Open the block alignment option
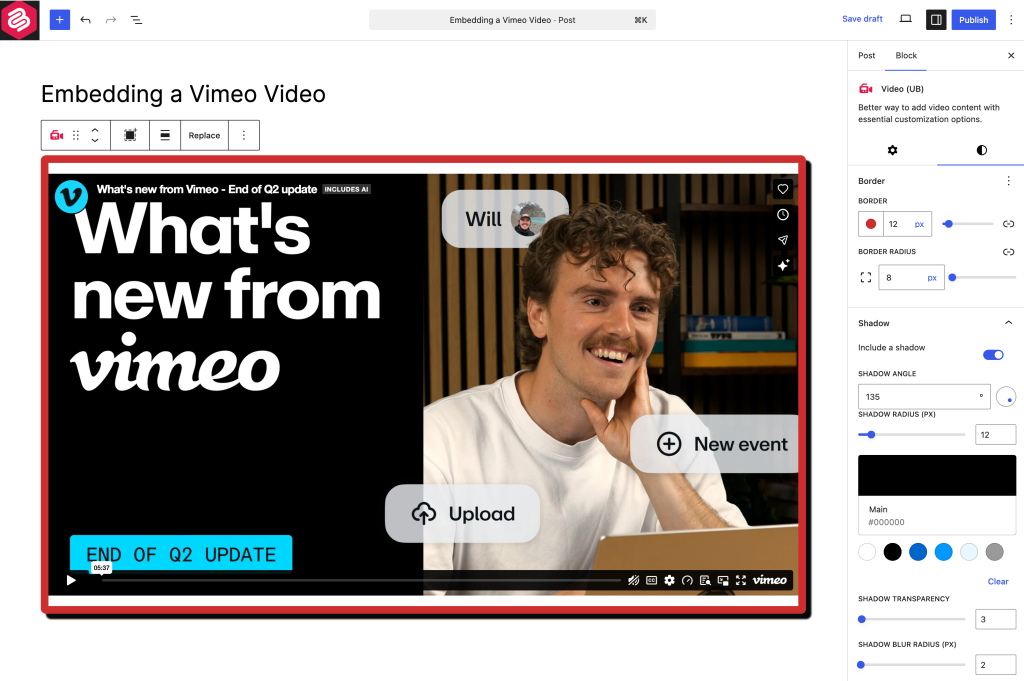This screenshot has width=1024, height=681. [x=165, y=135]
